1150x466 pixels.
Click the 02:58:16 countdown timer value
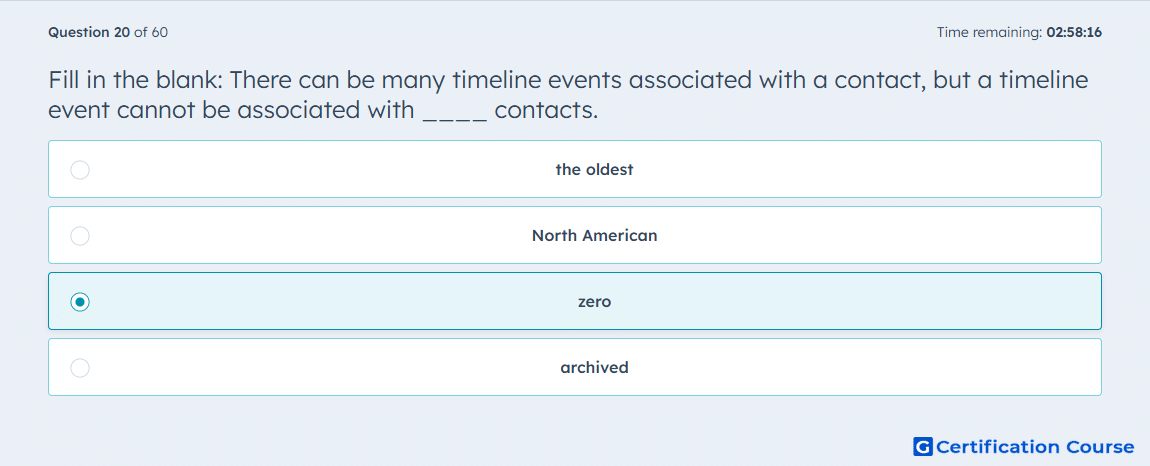1074,32
